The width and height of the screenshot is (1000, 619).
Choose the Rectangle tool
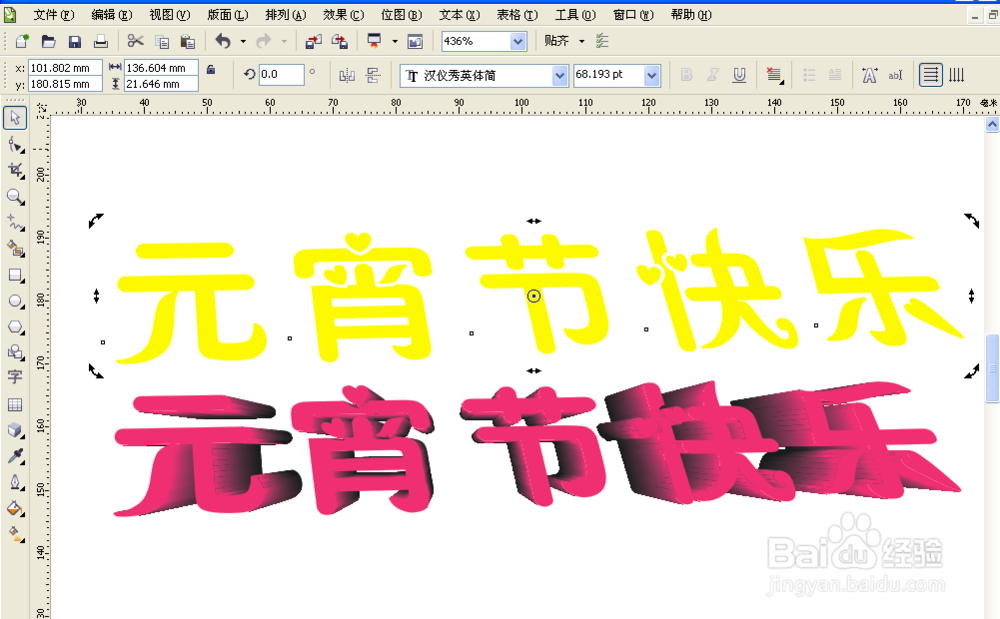pyautogui.click(x=15, y=275)
